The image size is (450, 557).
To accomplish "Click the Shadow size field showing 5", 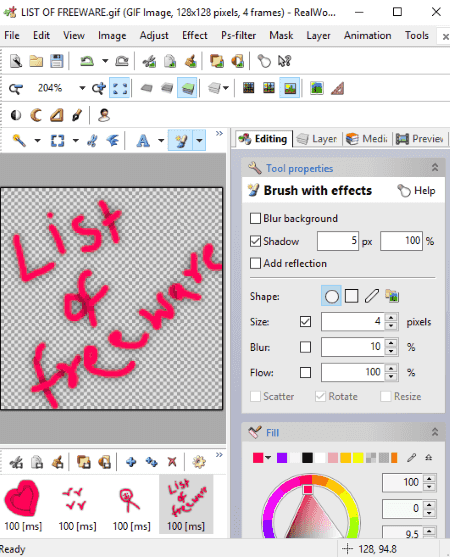I will point(338,241).
